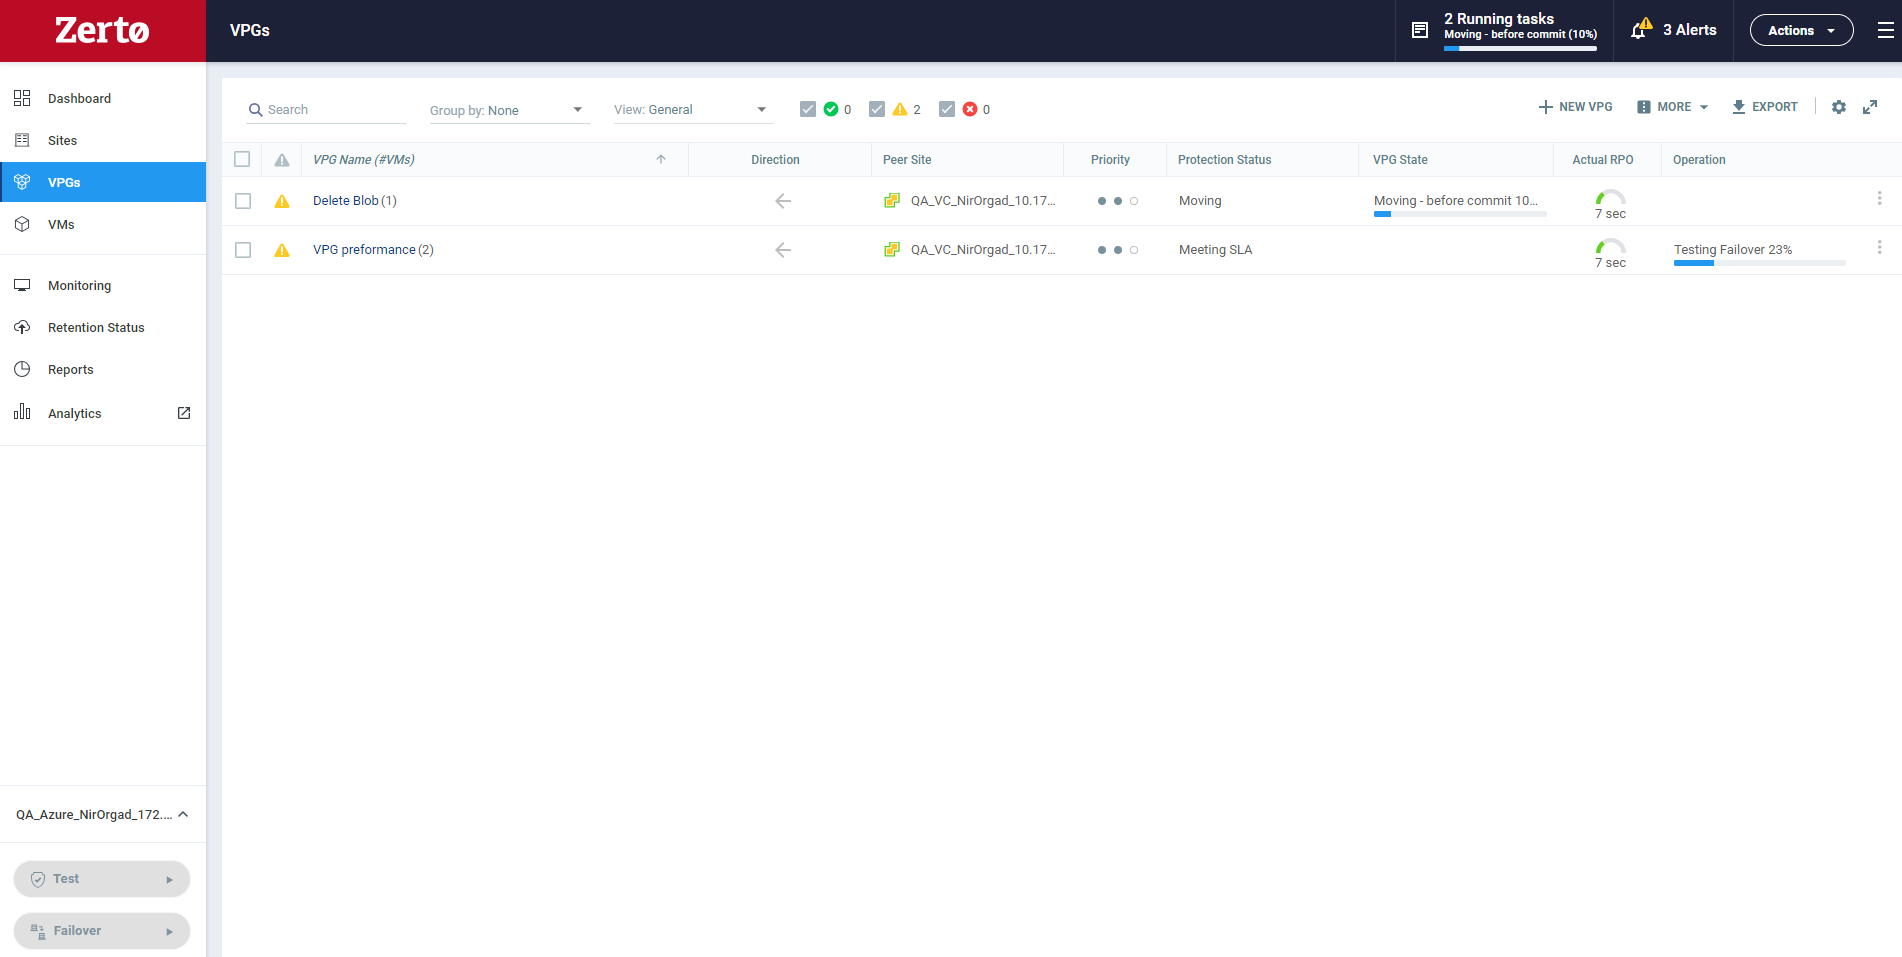The width and height of the screenshot is (1902, 957).
Task: Open the hamburger menu icon
Action: point(1885,31)
